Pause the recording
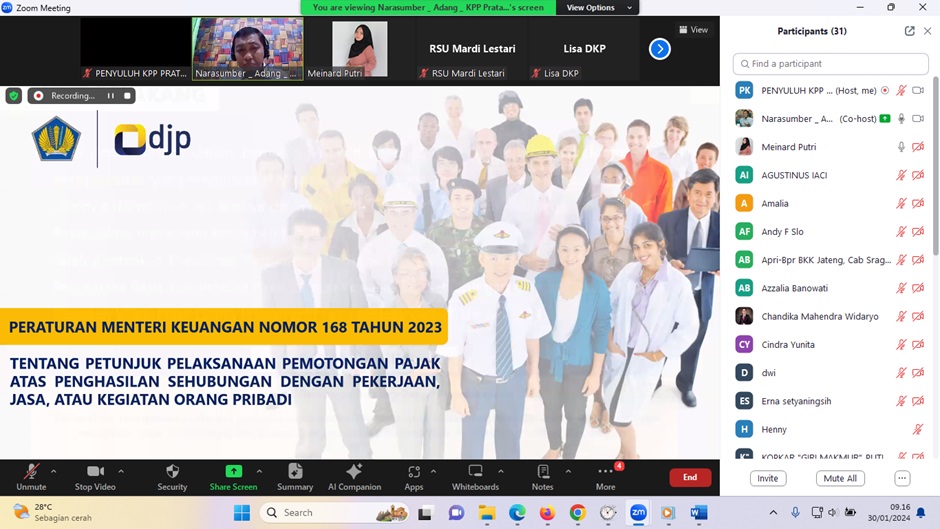Image resolution: width=940 pixels, height=529 pixels. 111,96
